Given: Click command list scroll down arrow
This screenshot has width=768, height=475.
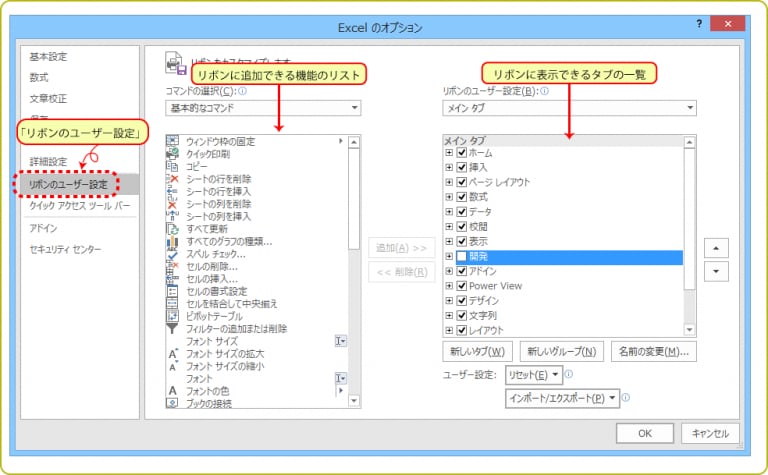Looking at the screenshot, I should tap(354, 401).
